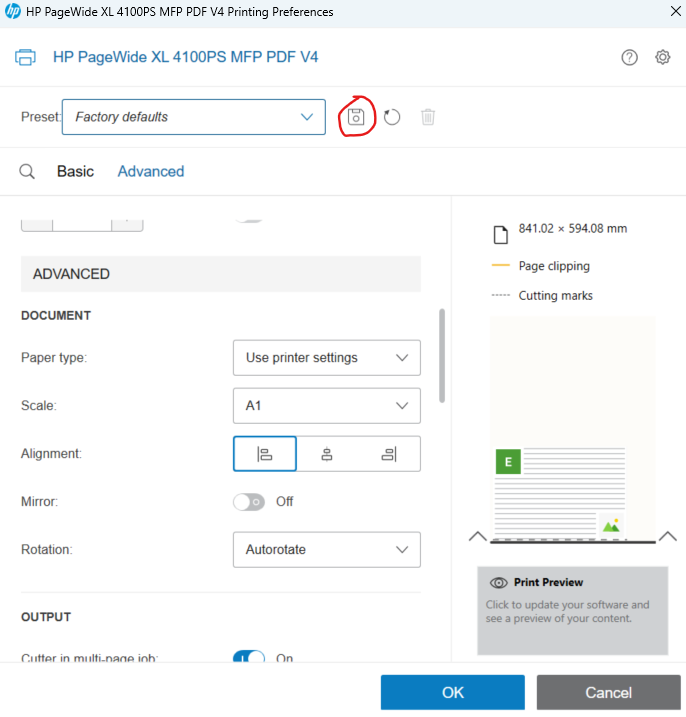Click the OUTPUT section heading

coord(46,617)
